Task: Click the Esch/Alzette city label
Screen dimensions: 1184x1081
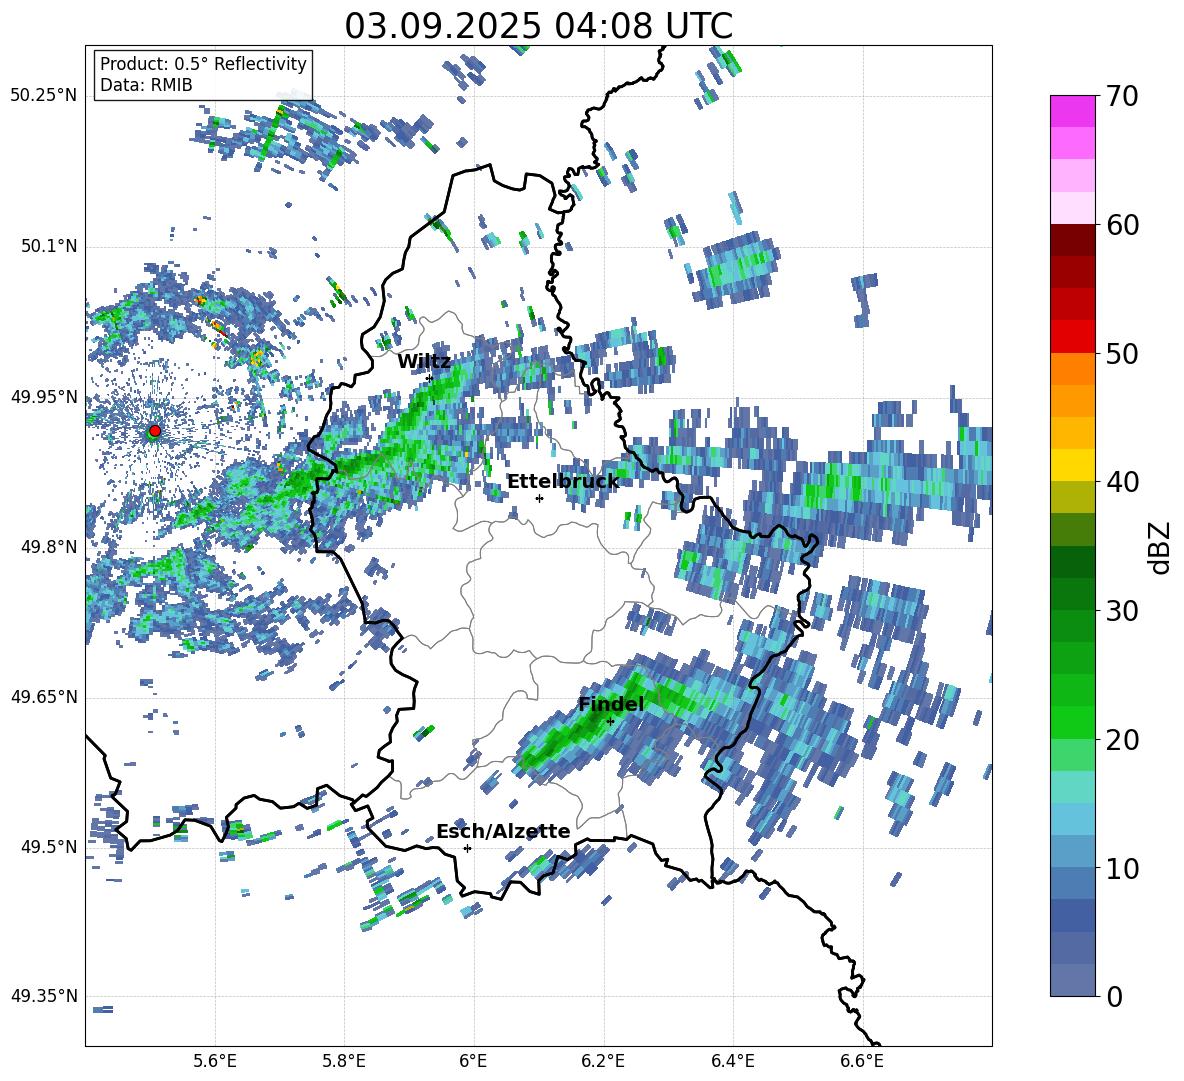Action: click(503, 831)
